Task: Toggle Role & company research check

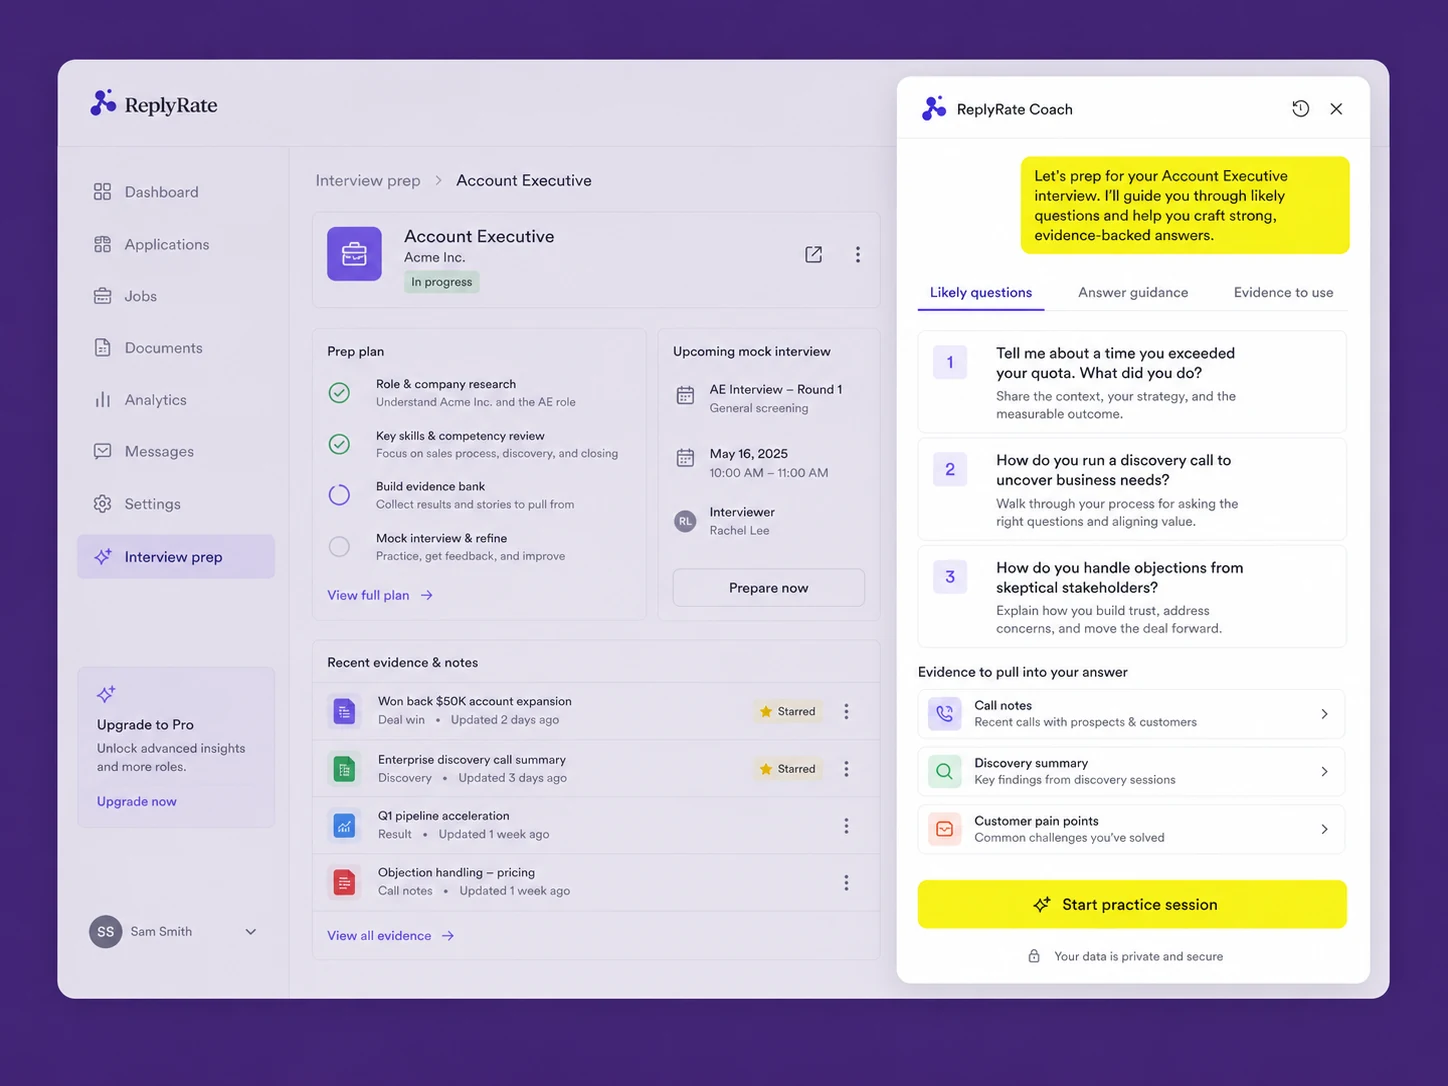Action: tap(340, 392)
